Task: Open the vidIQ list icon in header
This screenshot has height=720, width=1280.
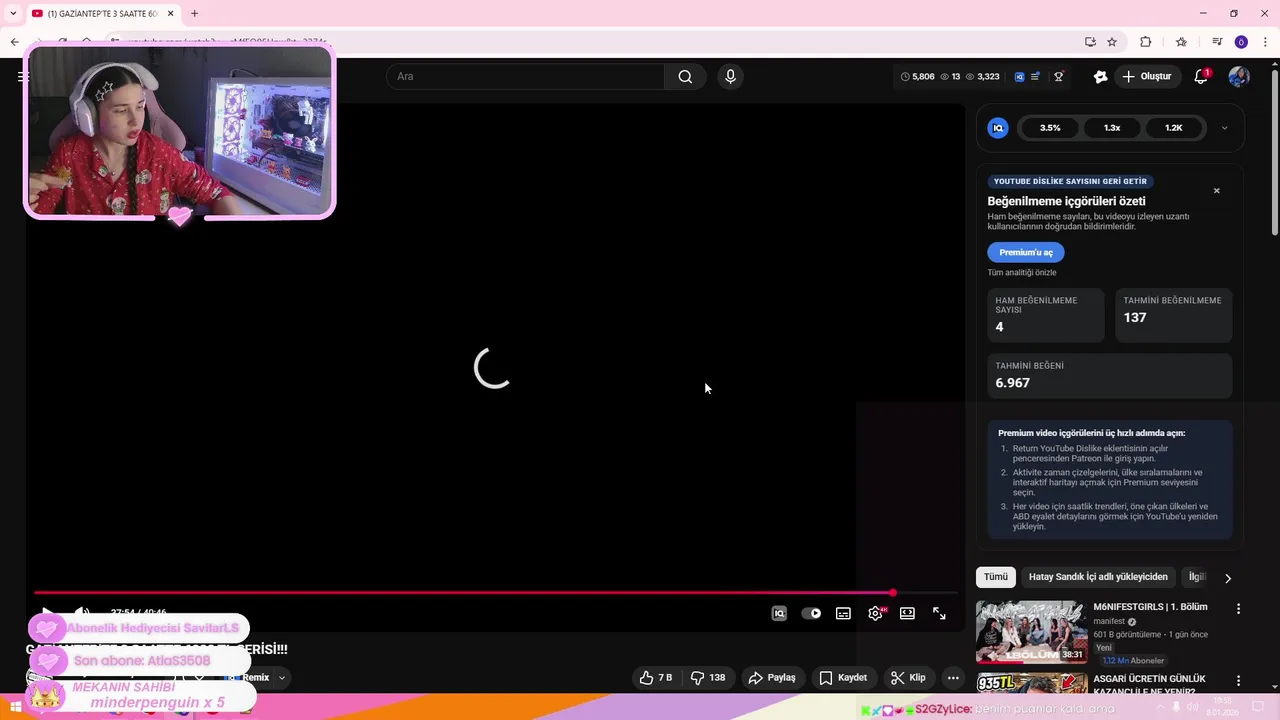Action: pyautogui.click(x=1035, y=77)
